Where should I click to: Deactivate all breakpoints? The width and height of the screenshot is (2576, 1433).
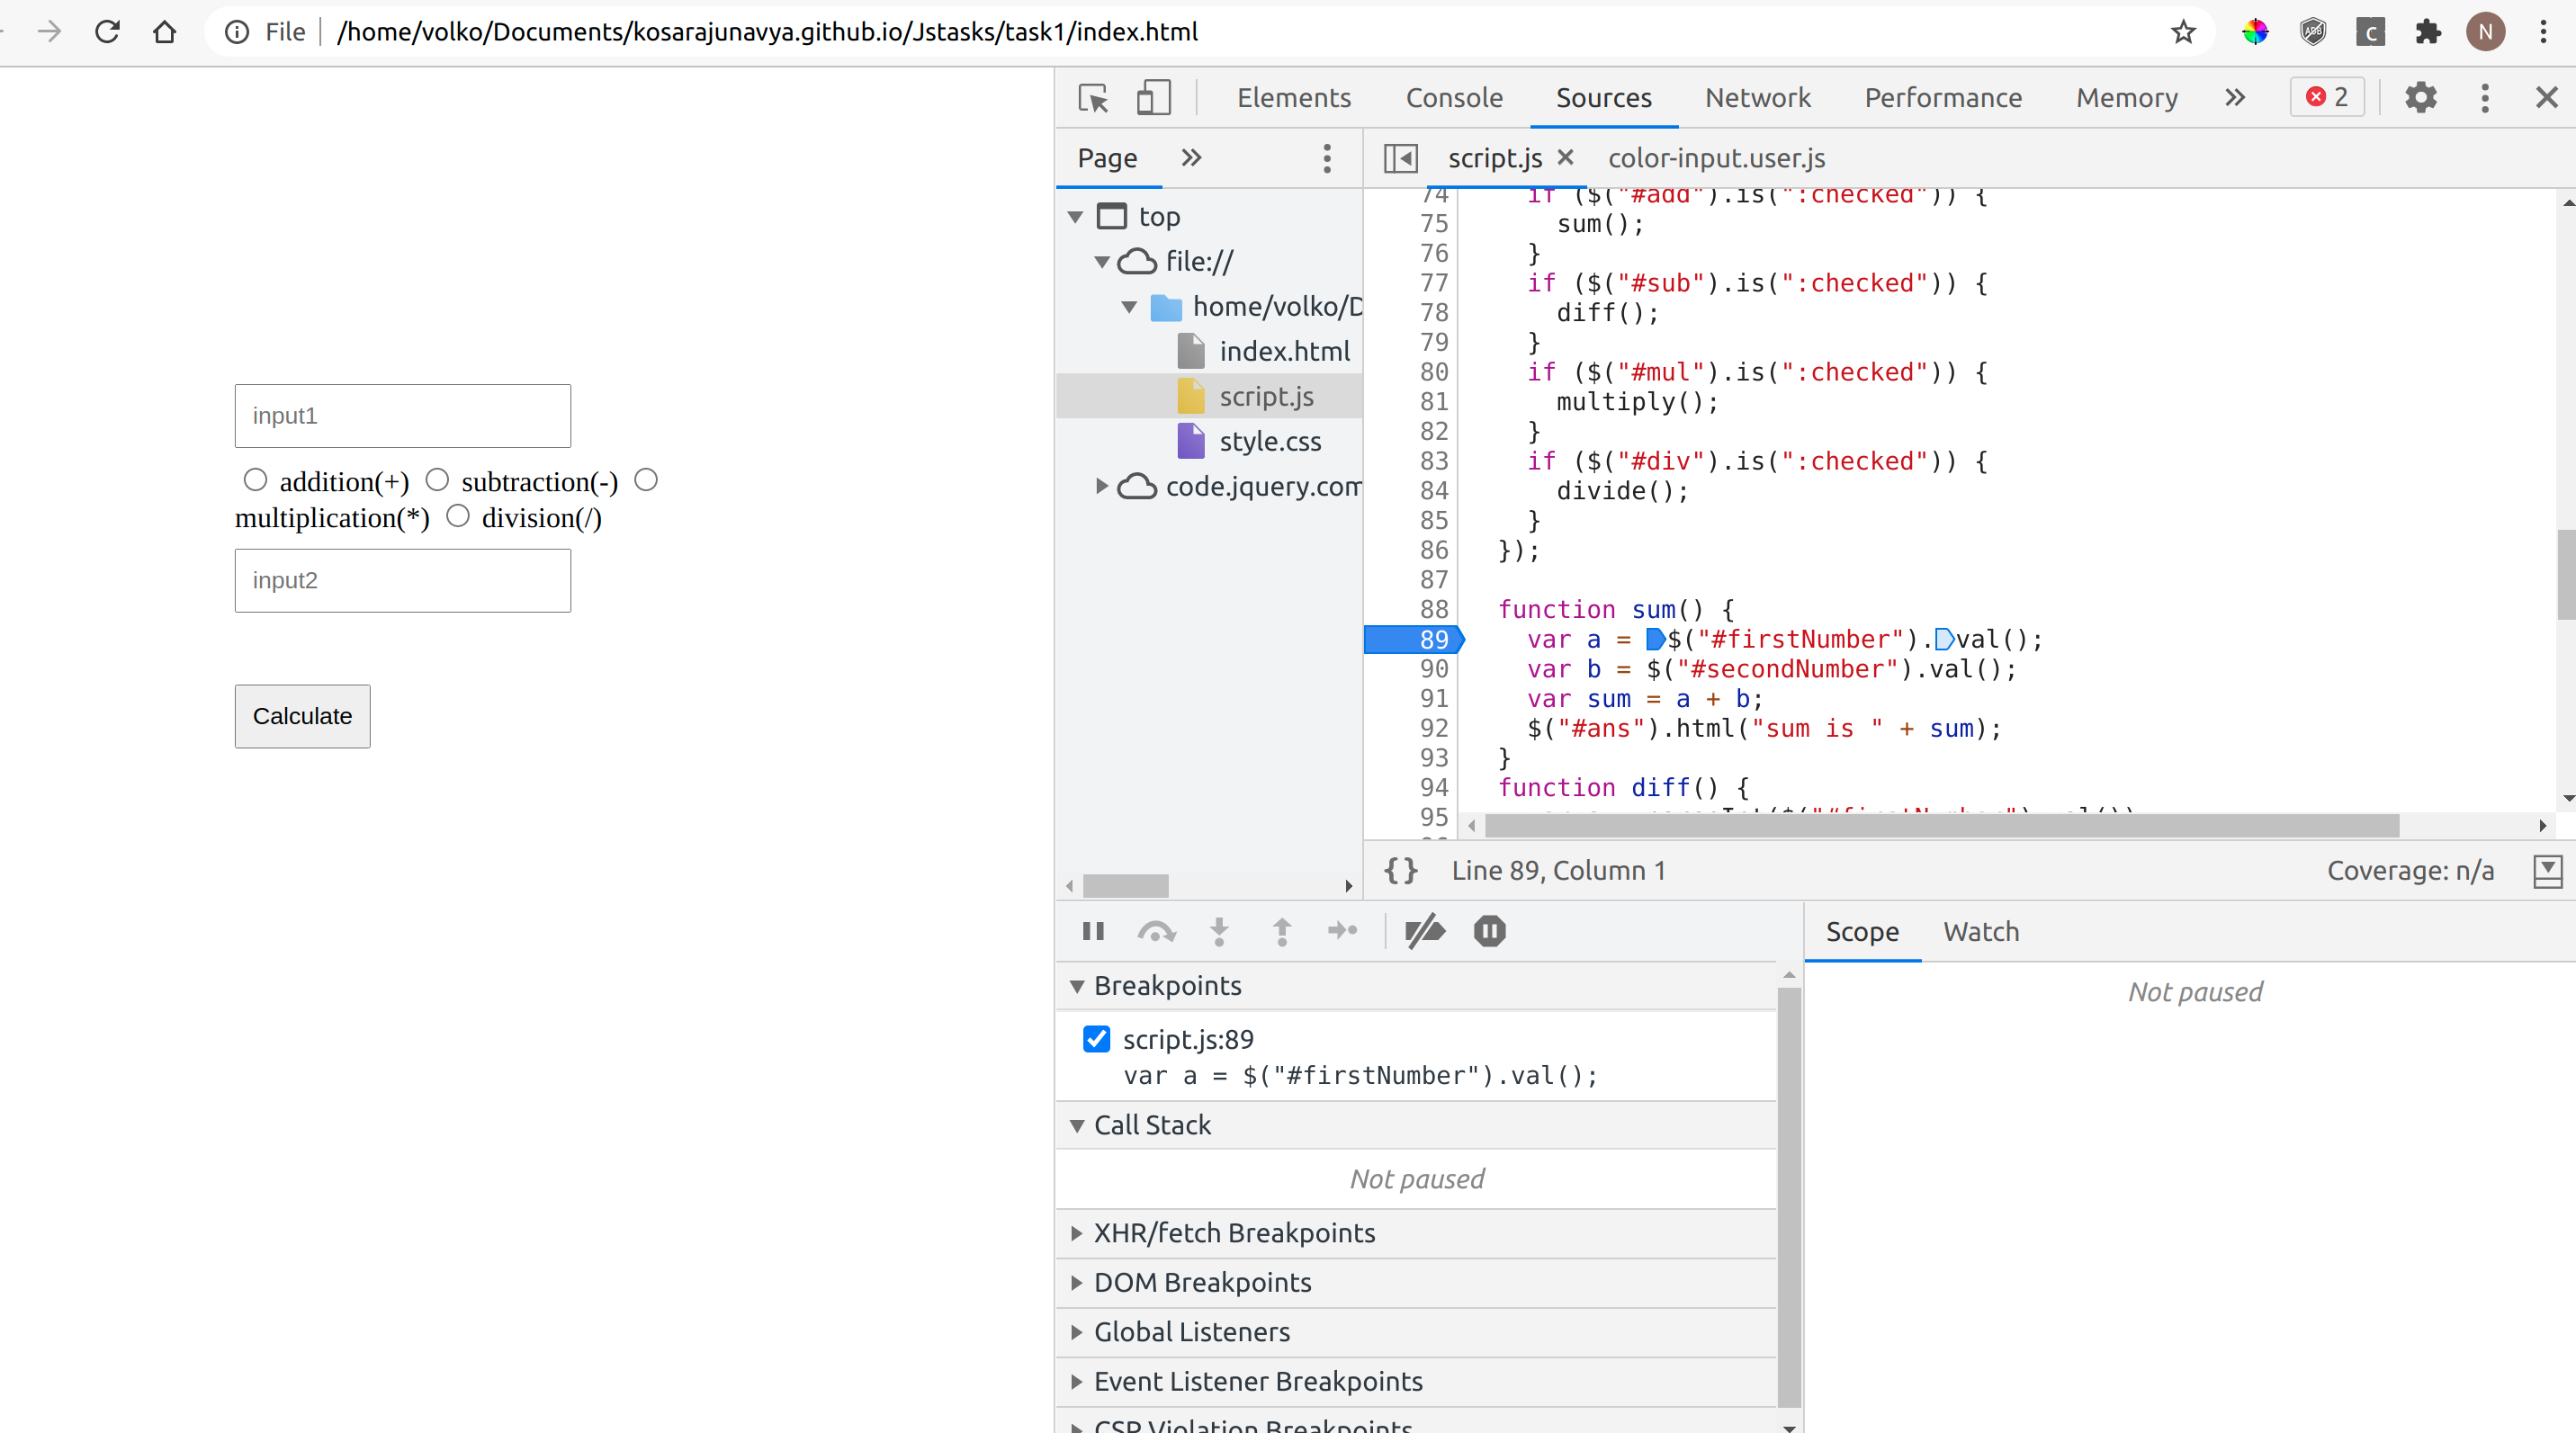tap(1423, 931)
